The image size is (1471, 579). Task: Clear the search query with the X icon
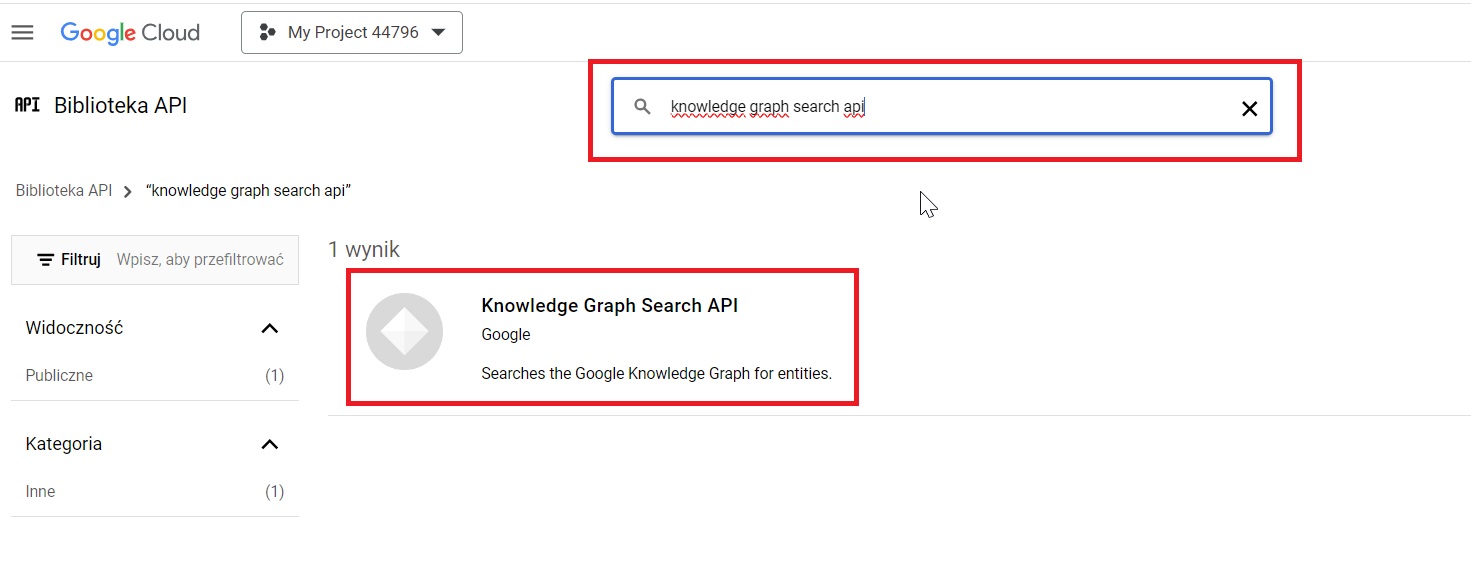1249,108
